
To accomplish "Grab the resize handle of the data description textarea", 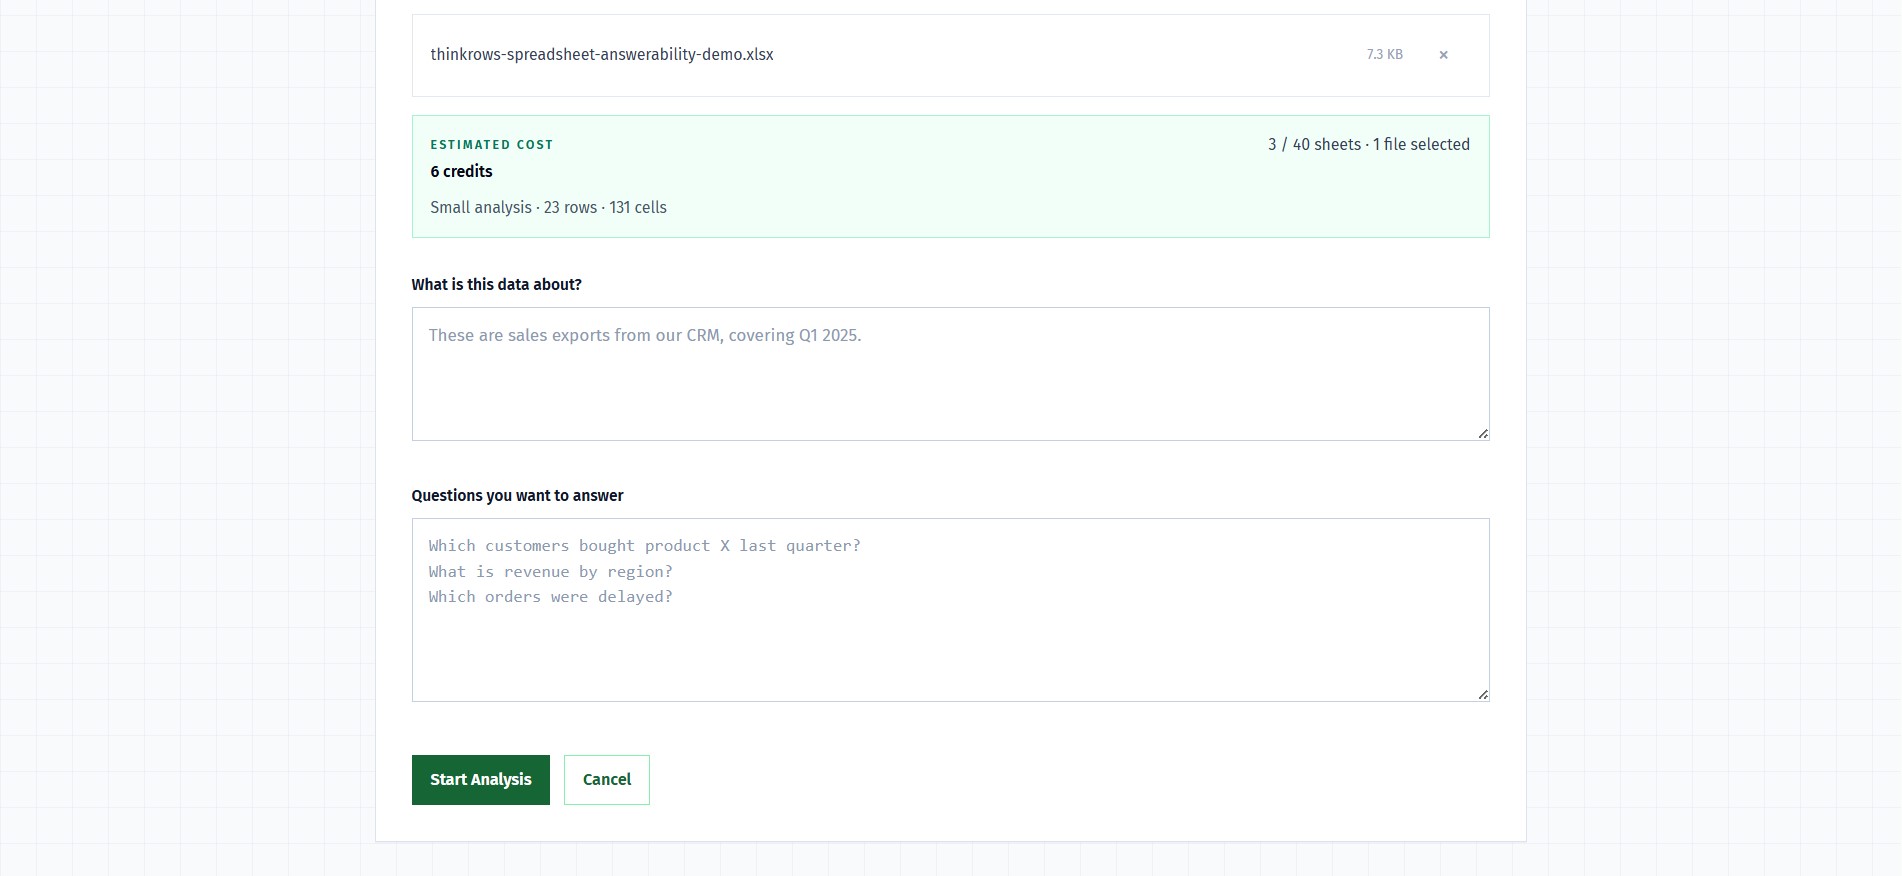I will point(1483,434).
